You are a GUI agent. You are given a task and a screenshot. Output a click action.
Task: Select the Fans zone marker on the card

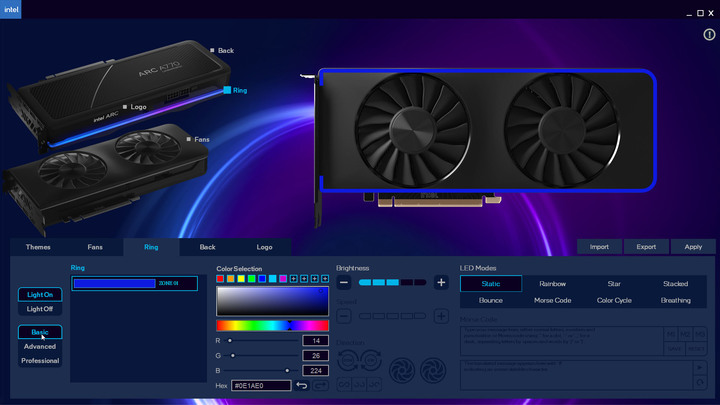tap(188, 139)
